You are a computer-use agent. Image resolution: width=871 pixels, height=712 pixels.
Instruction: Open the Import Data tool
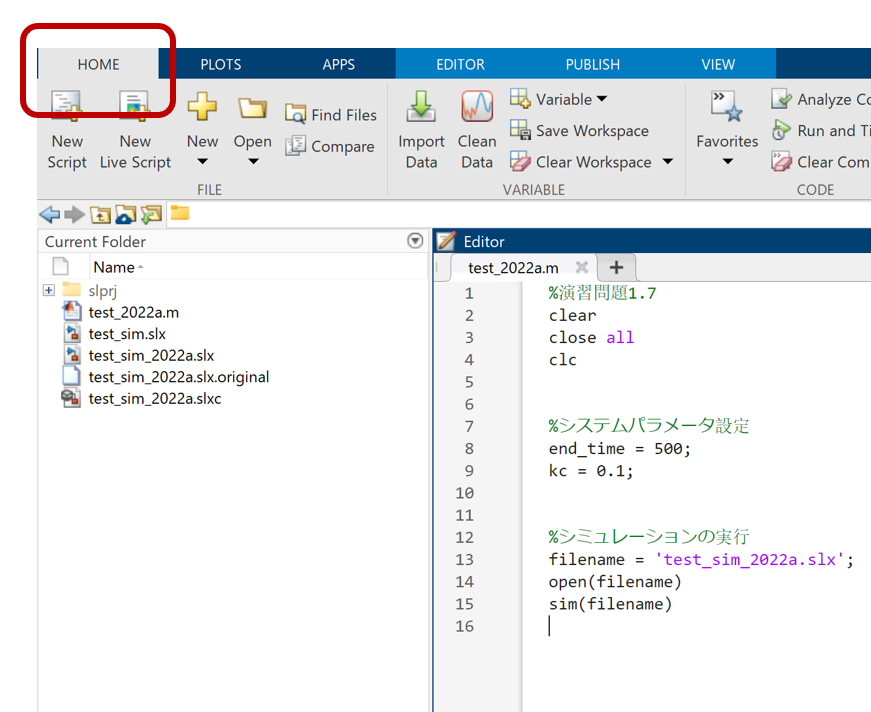click(421, 125)
